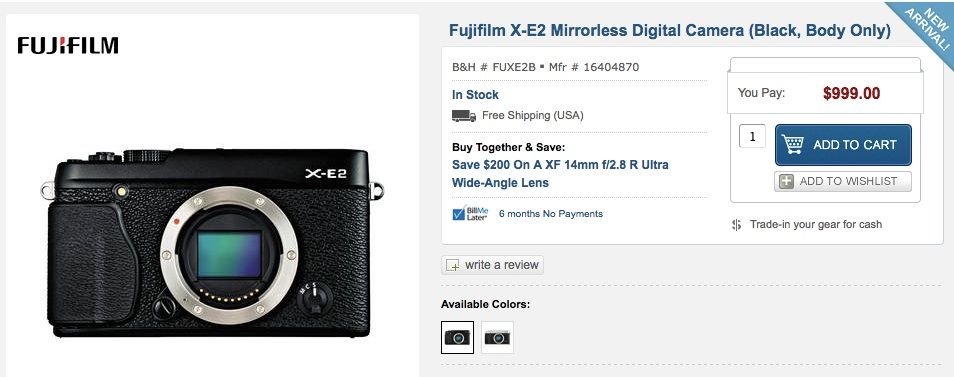Open Trade-in your gear for cash link

816,224
